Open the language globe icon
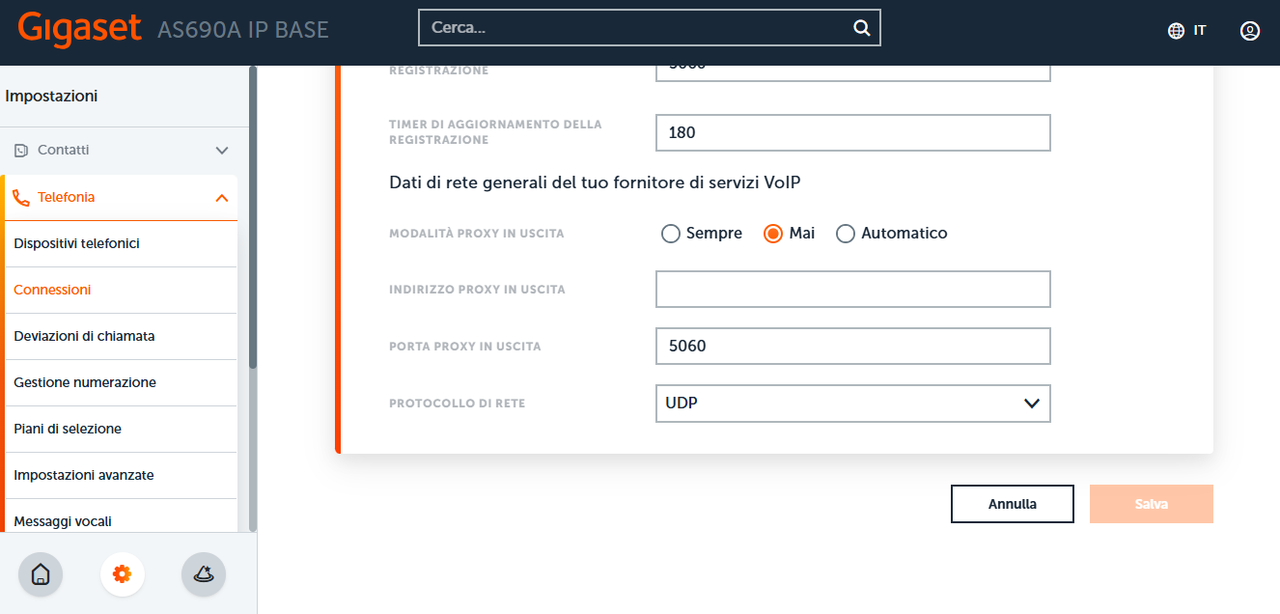The height and width of the screenshot is (614, 1280). 1176,31
